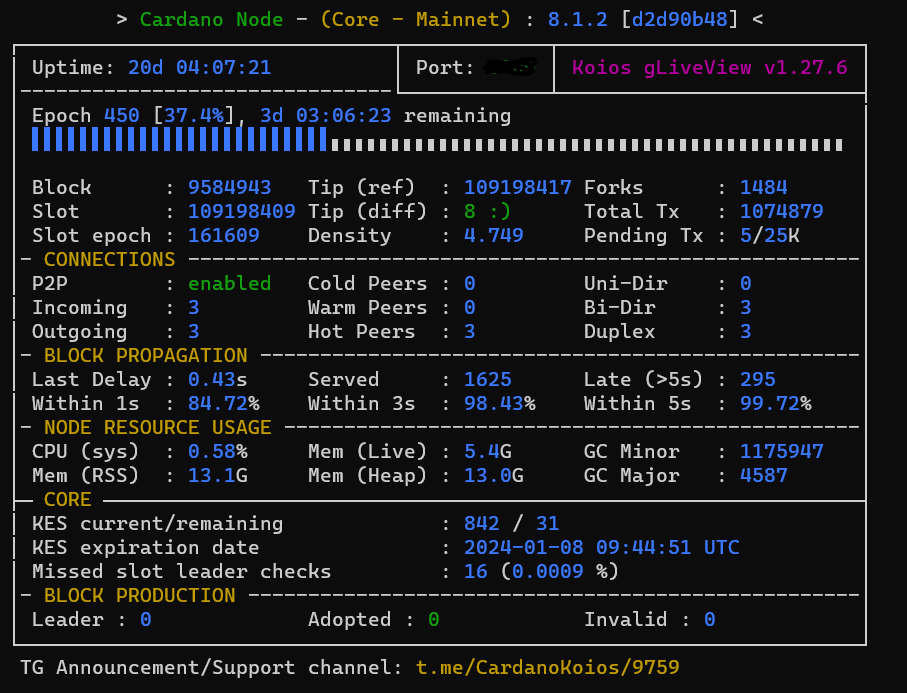Click the BLOCK PROPAGATION section header
Screen dimensions: 907x693
(x=146, y=356)
